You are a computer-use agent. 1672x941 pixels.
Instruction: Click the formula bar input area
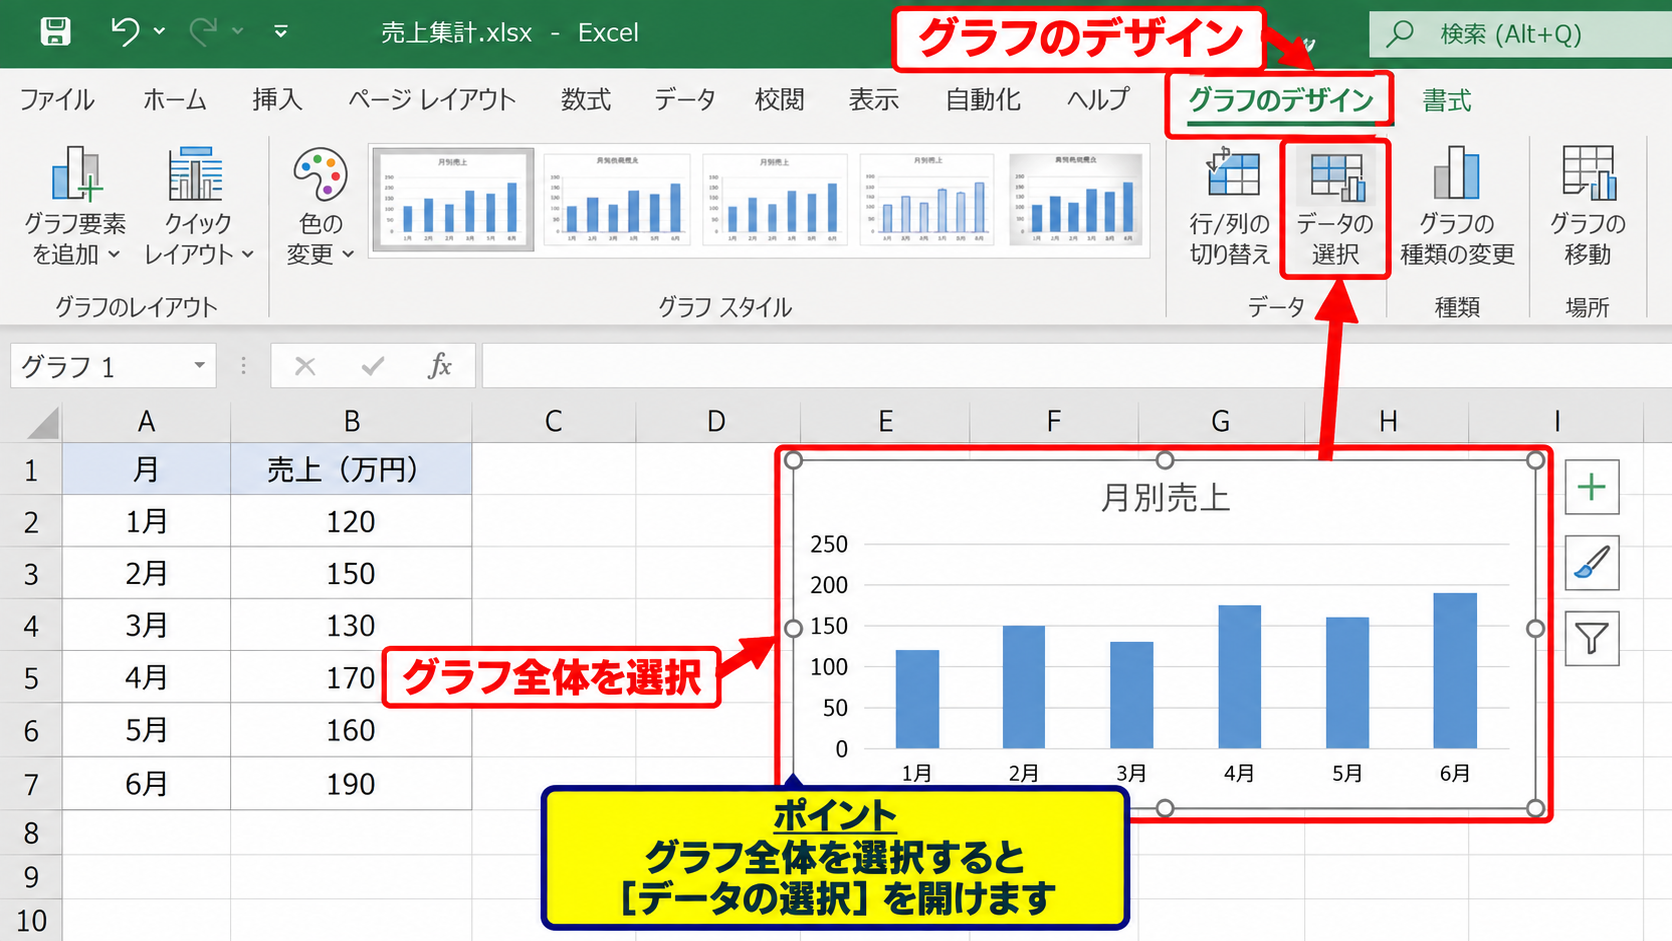click(1076, 366)
